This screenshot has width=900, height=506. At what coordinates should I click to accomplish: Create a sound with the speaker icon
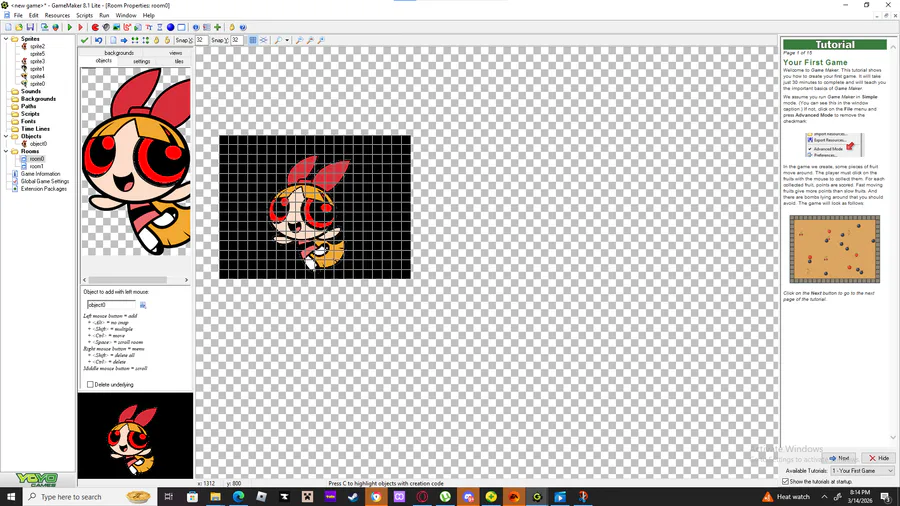click(106, 27)
